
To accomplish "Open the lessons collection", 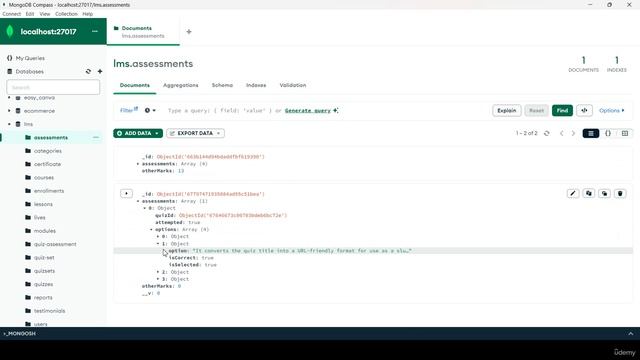I will tap(43, 204).
